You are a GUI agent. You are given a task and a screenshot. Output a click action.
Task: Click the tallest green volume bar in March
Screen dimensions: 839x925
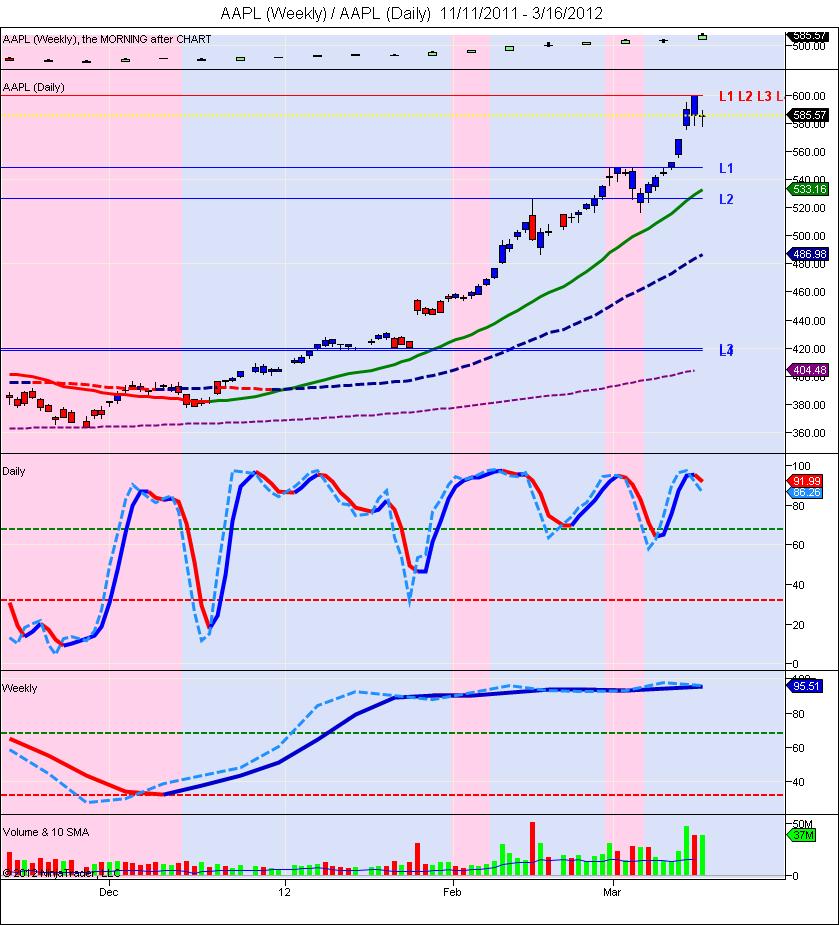pyautogui.click(x=686, y=851)
